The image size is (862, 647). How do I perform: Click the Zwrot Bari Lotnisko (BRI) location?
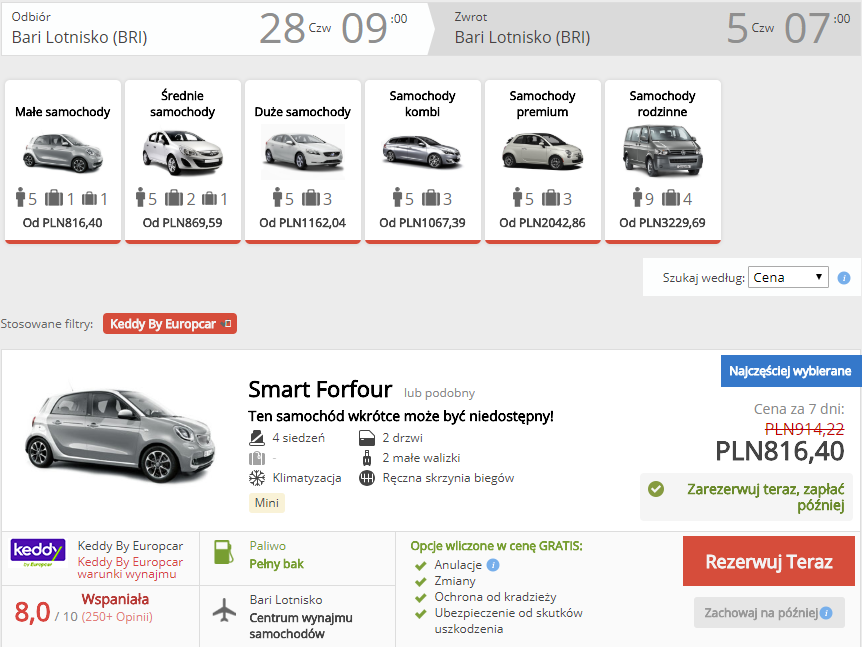click(x=522, y=37)
